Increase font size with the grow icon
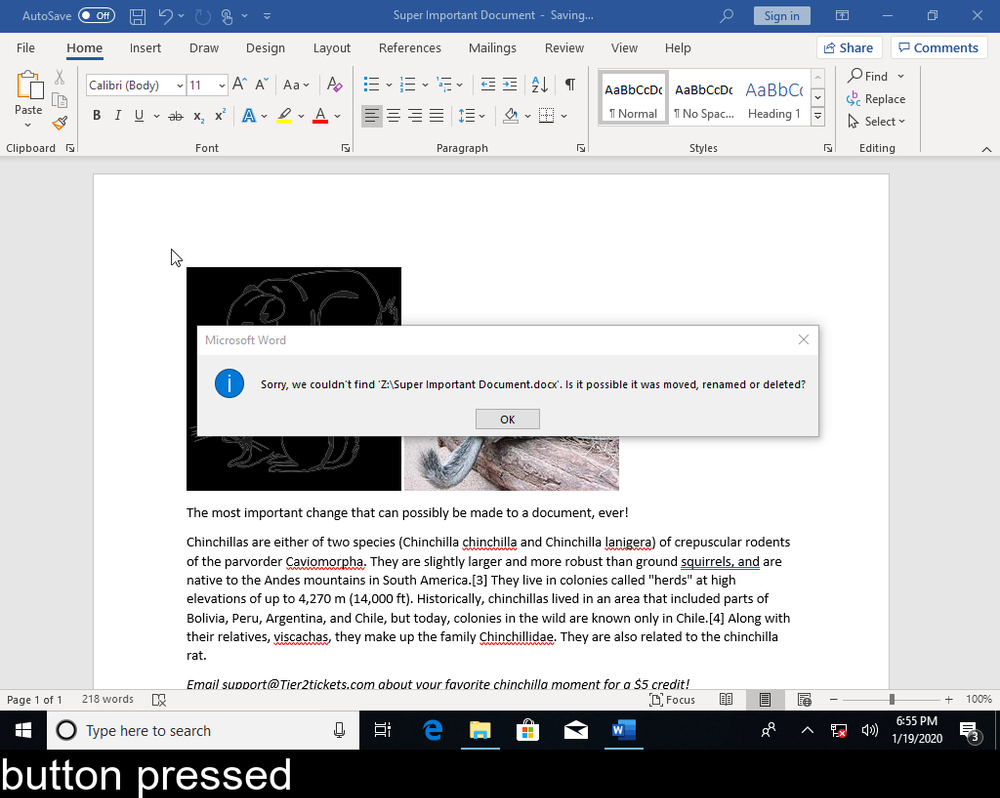The width and height of the screenshot is (1000, 798). tap(240, 84)
